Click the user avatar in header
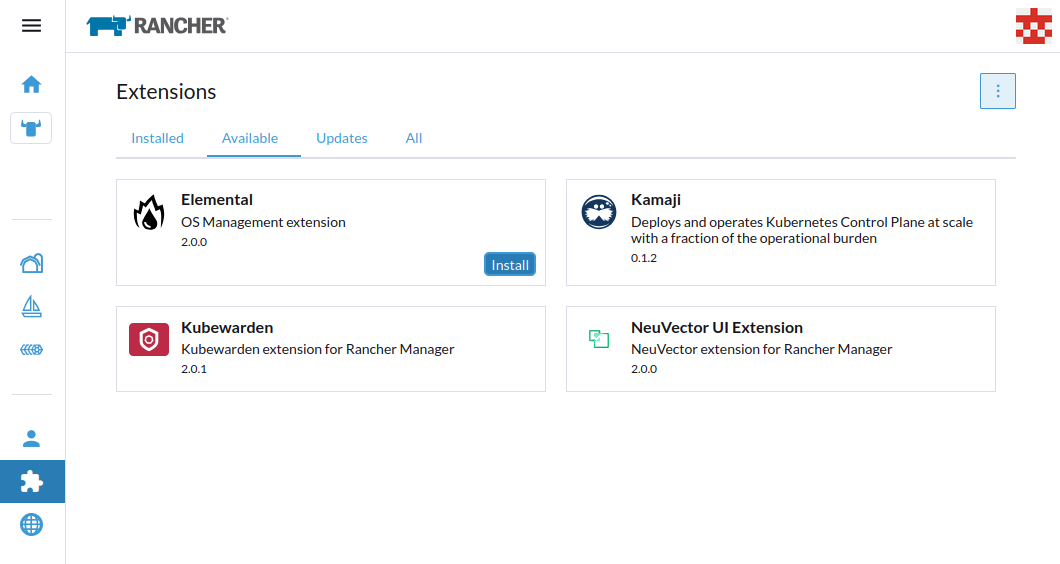 pyautogui.click(x=1032, y=26)
